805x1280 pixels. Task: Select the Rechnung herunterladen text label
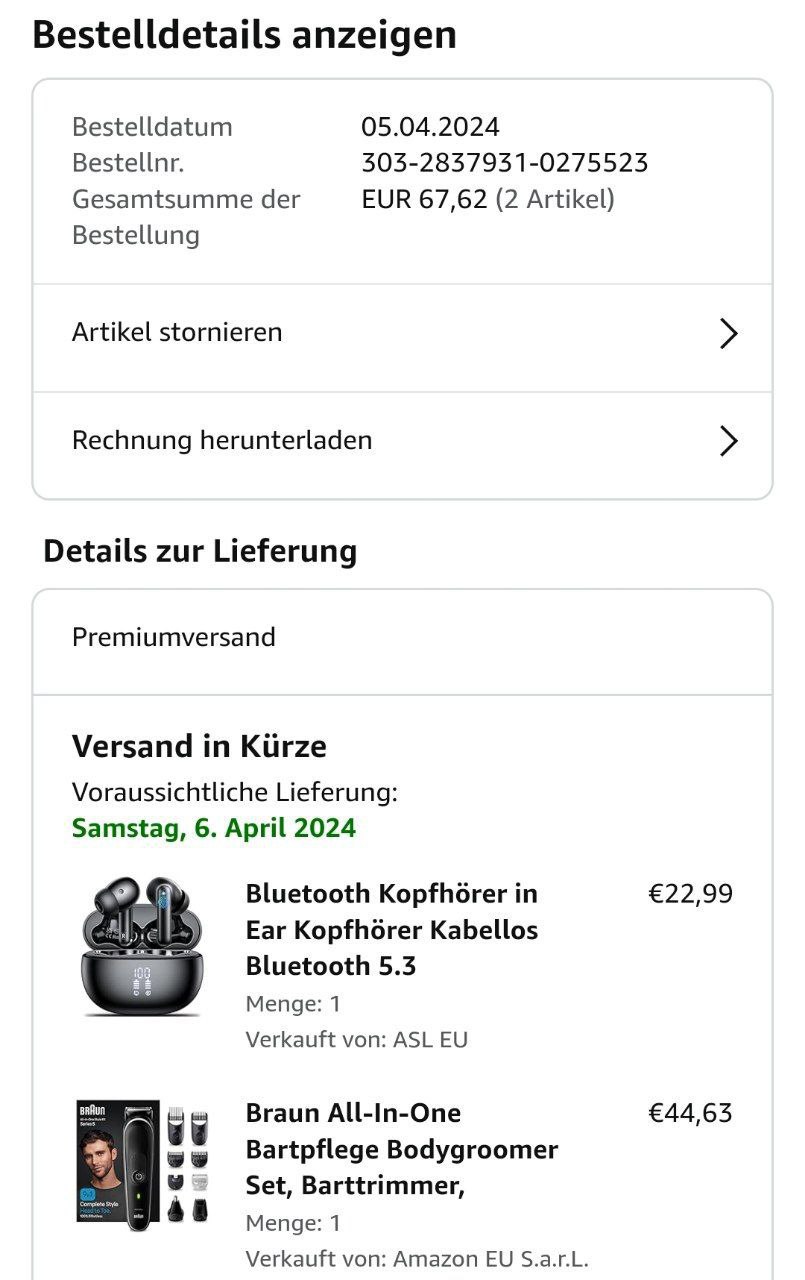click(222, 440)
